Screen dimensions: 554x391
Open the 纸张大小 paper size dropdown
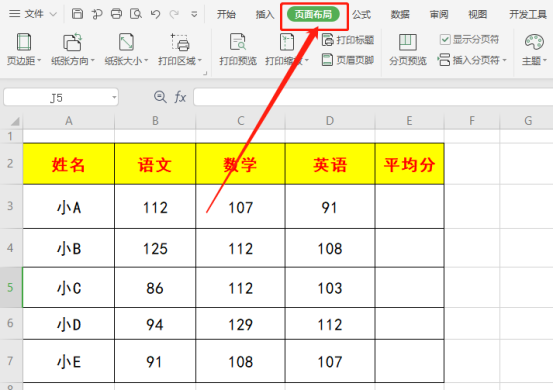tap(126, 49)
